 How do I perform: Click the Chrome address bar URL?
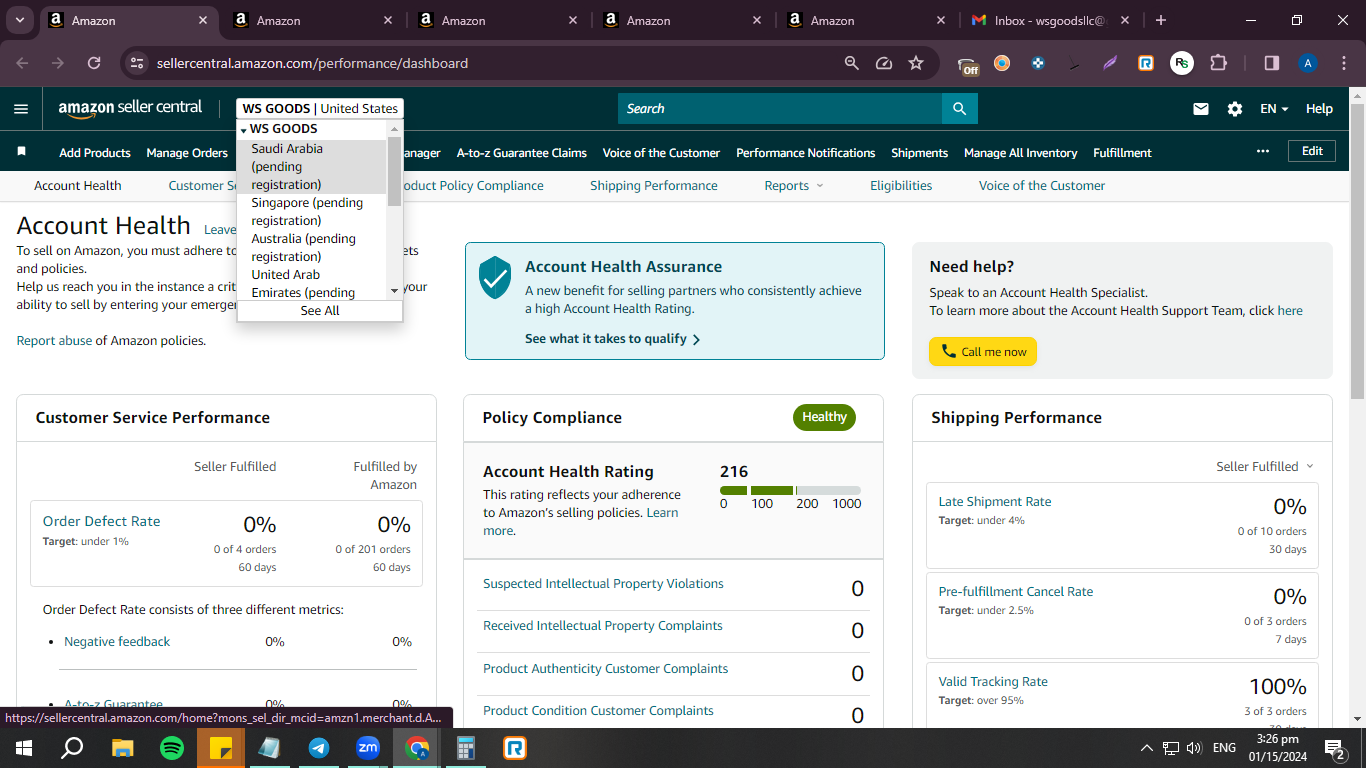[x=312, y=63]
